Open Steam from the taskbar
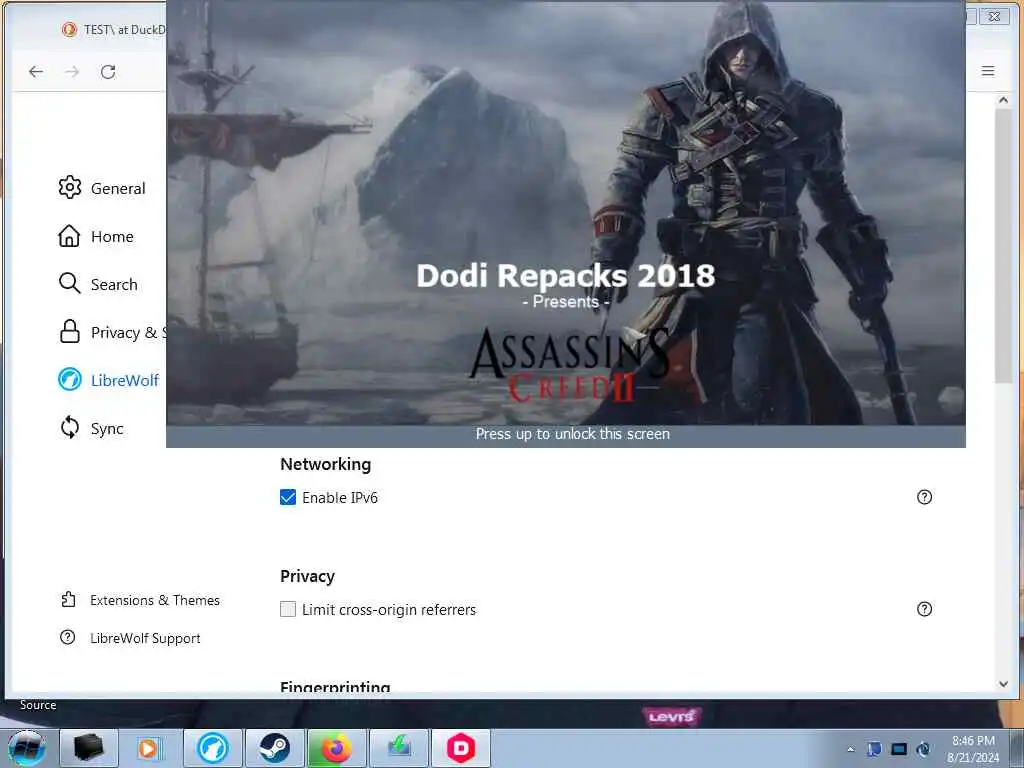This screenshot has width=1024, height=768. click(274, 748)
